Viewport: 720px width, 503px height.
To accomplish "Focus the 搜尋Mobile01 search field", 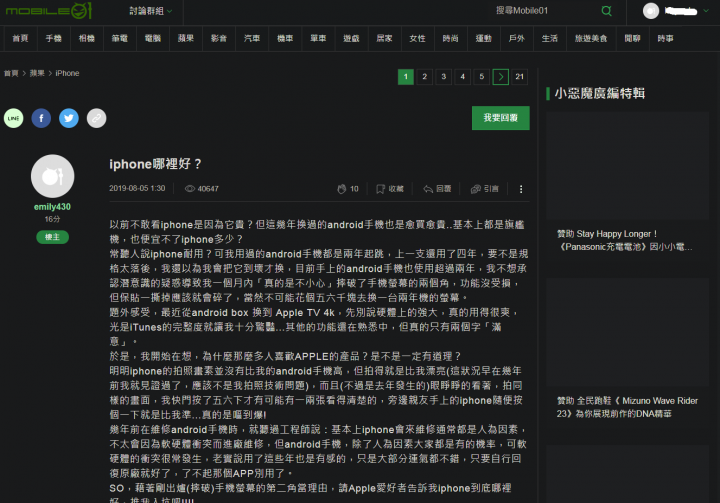I will tap(544, 11).
